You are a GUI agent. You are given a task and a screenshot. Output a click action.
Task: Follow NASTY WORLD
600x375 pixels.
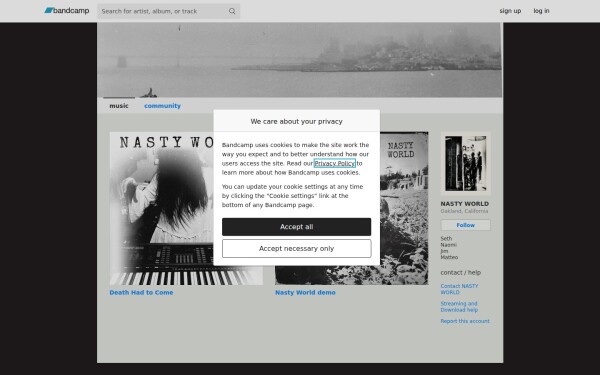[466, 225]
